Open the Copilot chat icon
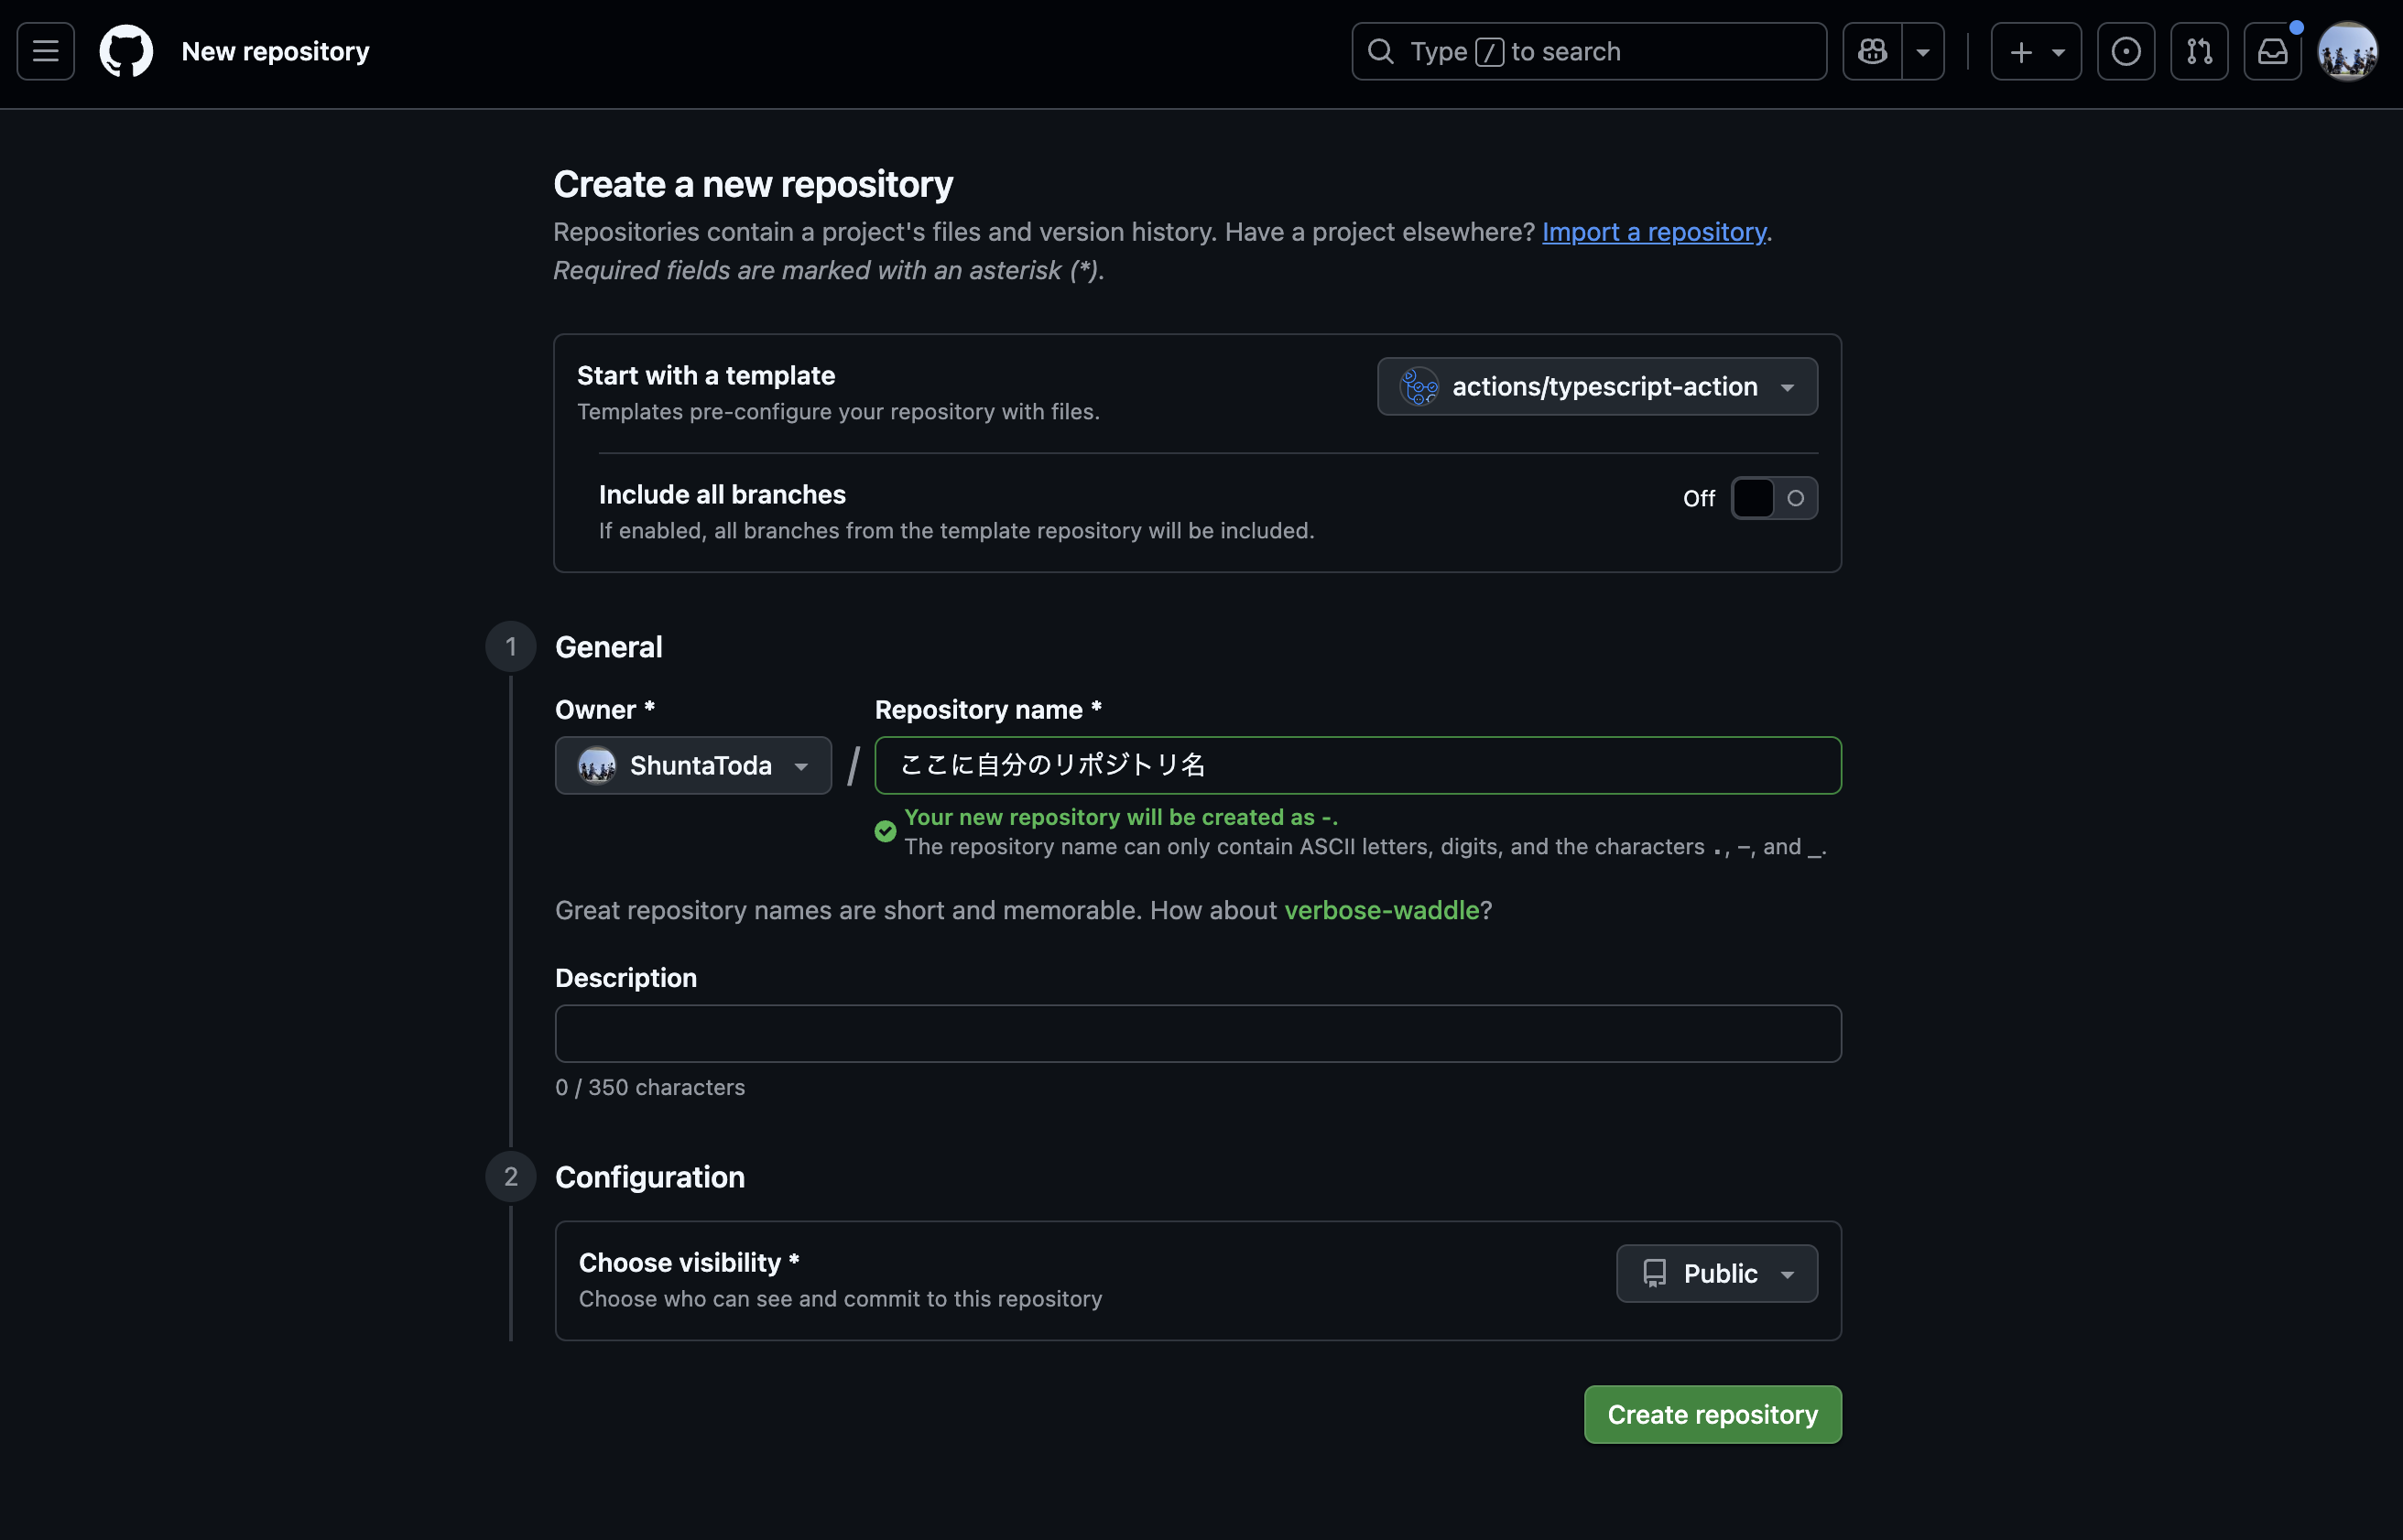Image resolution: width=2403 pixels, height=1540 pixels. tap(1872, 51)
